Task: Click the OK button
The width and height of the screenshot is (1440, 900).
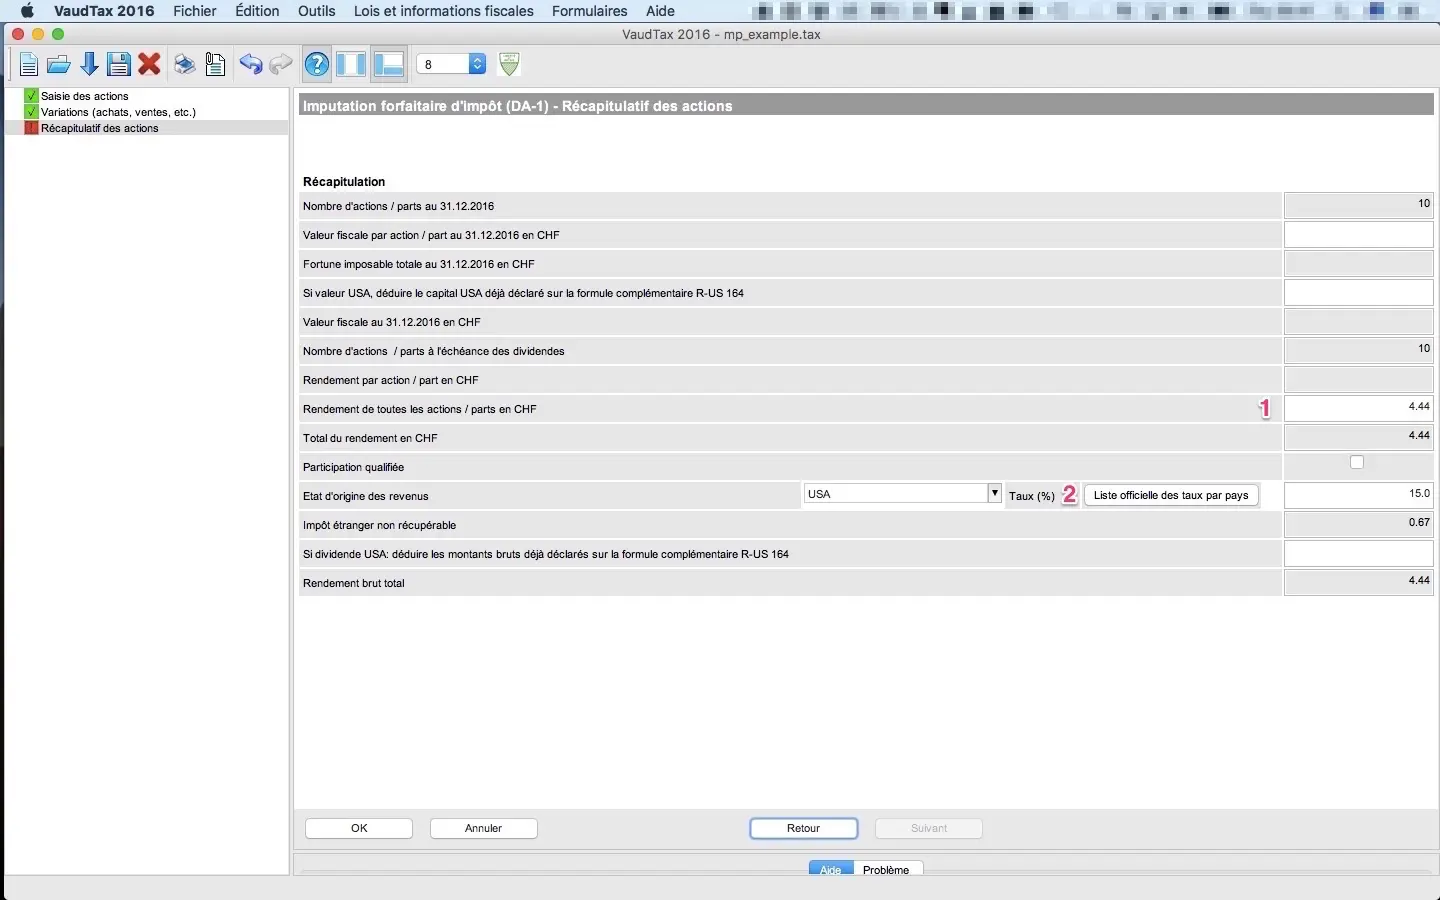Action: coord(359,828)
